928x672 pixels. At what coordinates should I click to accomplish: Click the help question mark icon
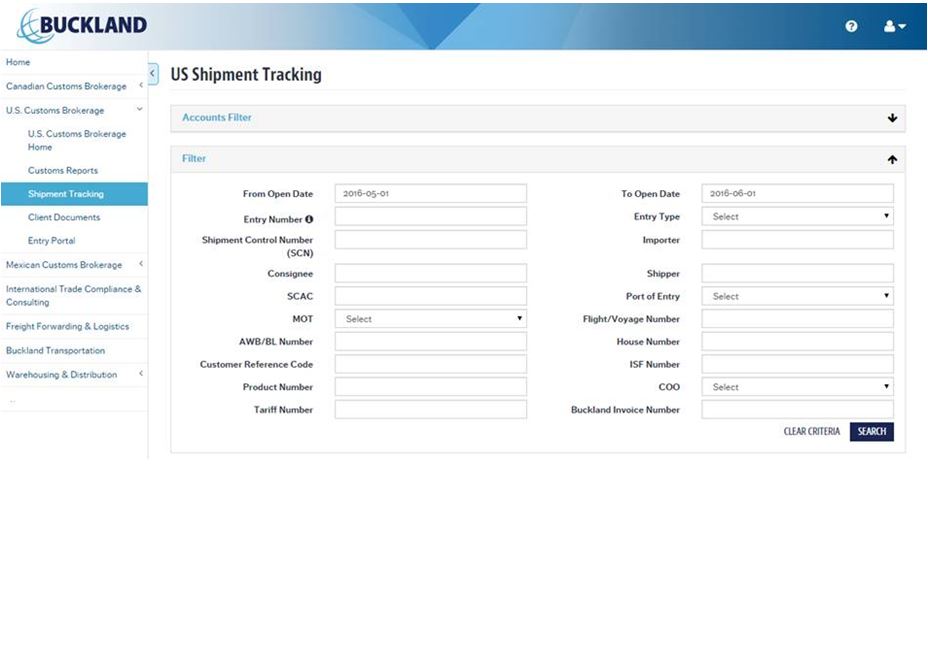click(851, 26)
